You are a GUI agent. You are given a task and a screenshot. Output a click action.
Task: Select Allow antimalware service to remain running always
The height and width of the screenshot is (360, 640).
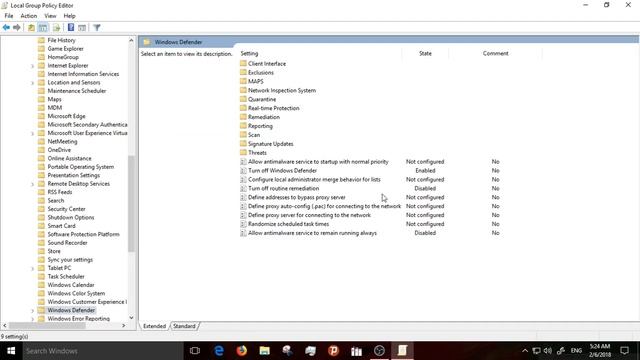point(312,233)
